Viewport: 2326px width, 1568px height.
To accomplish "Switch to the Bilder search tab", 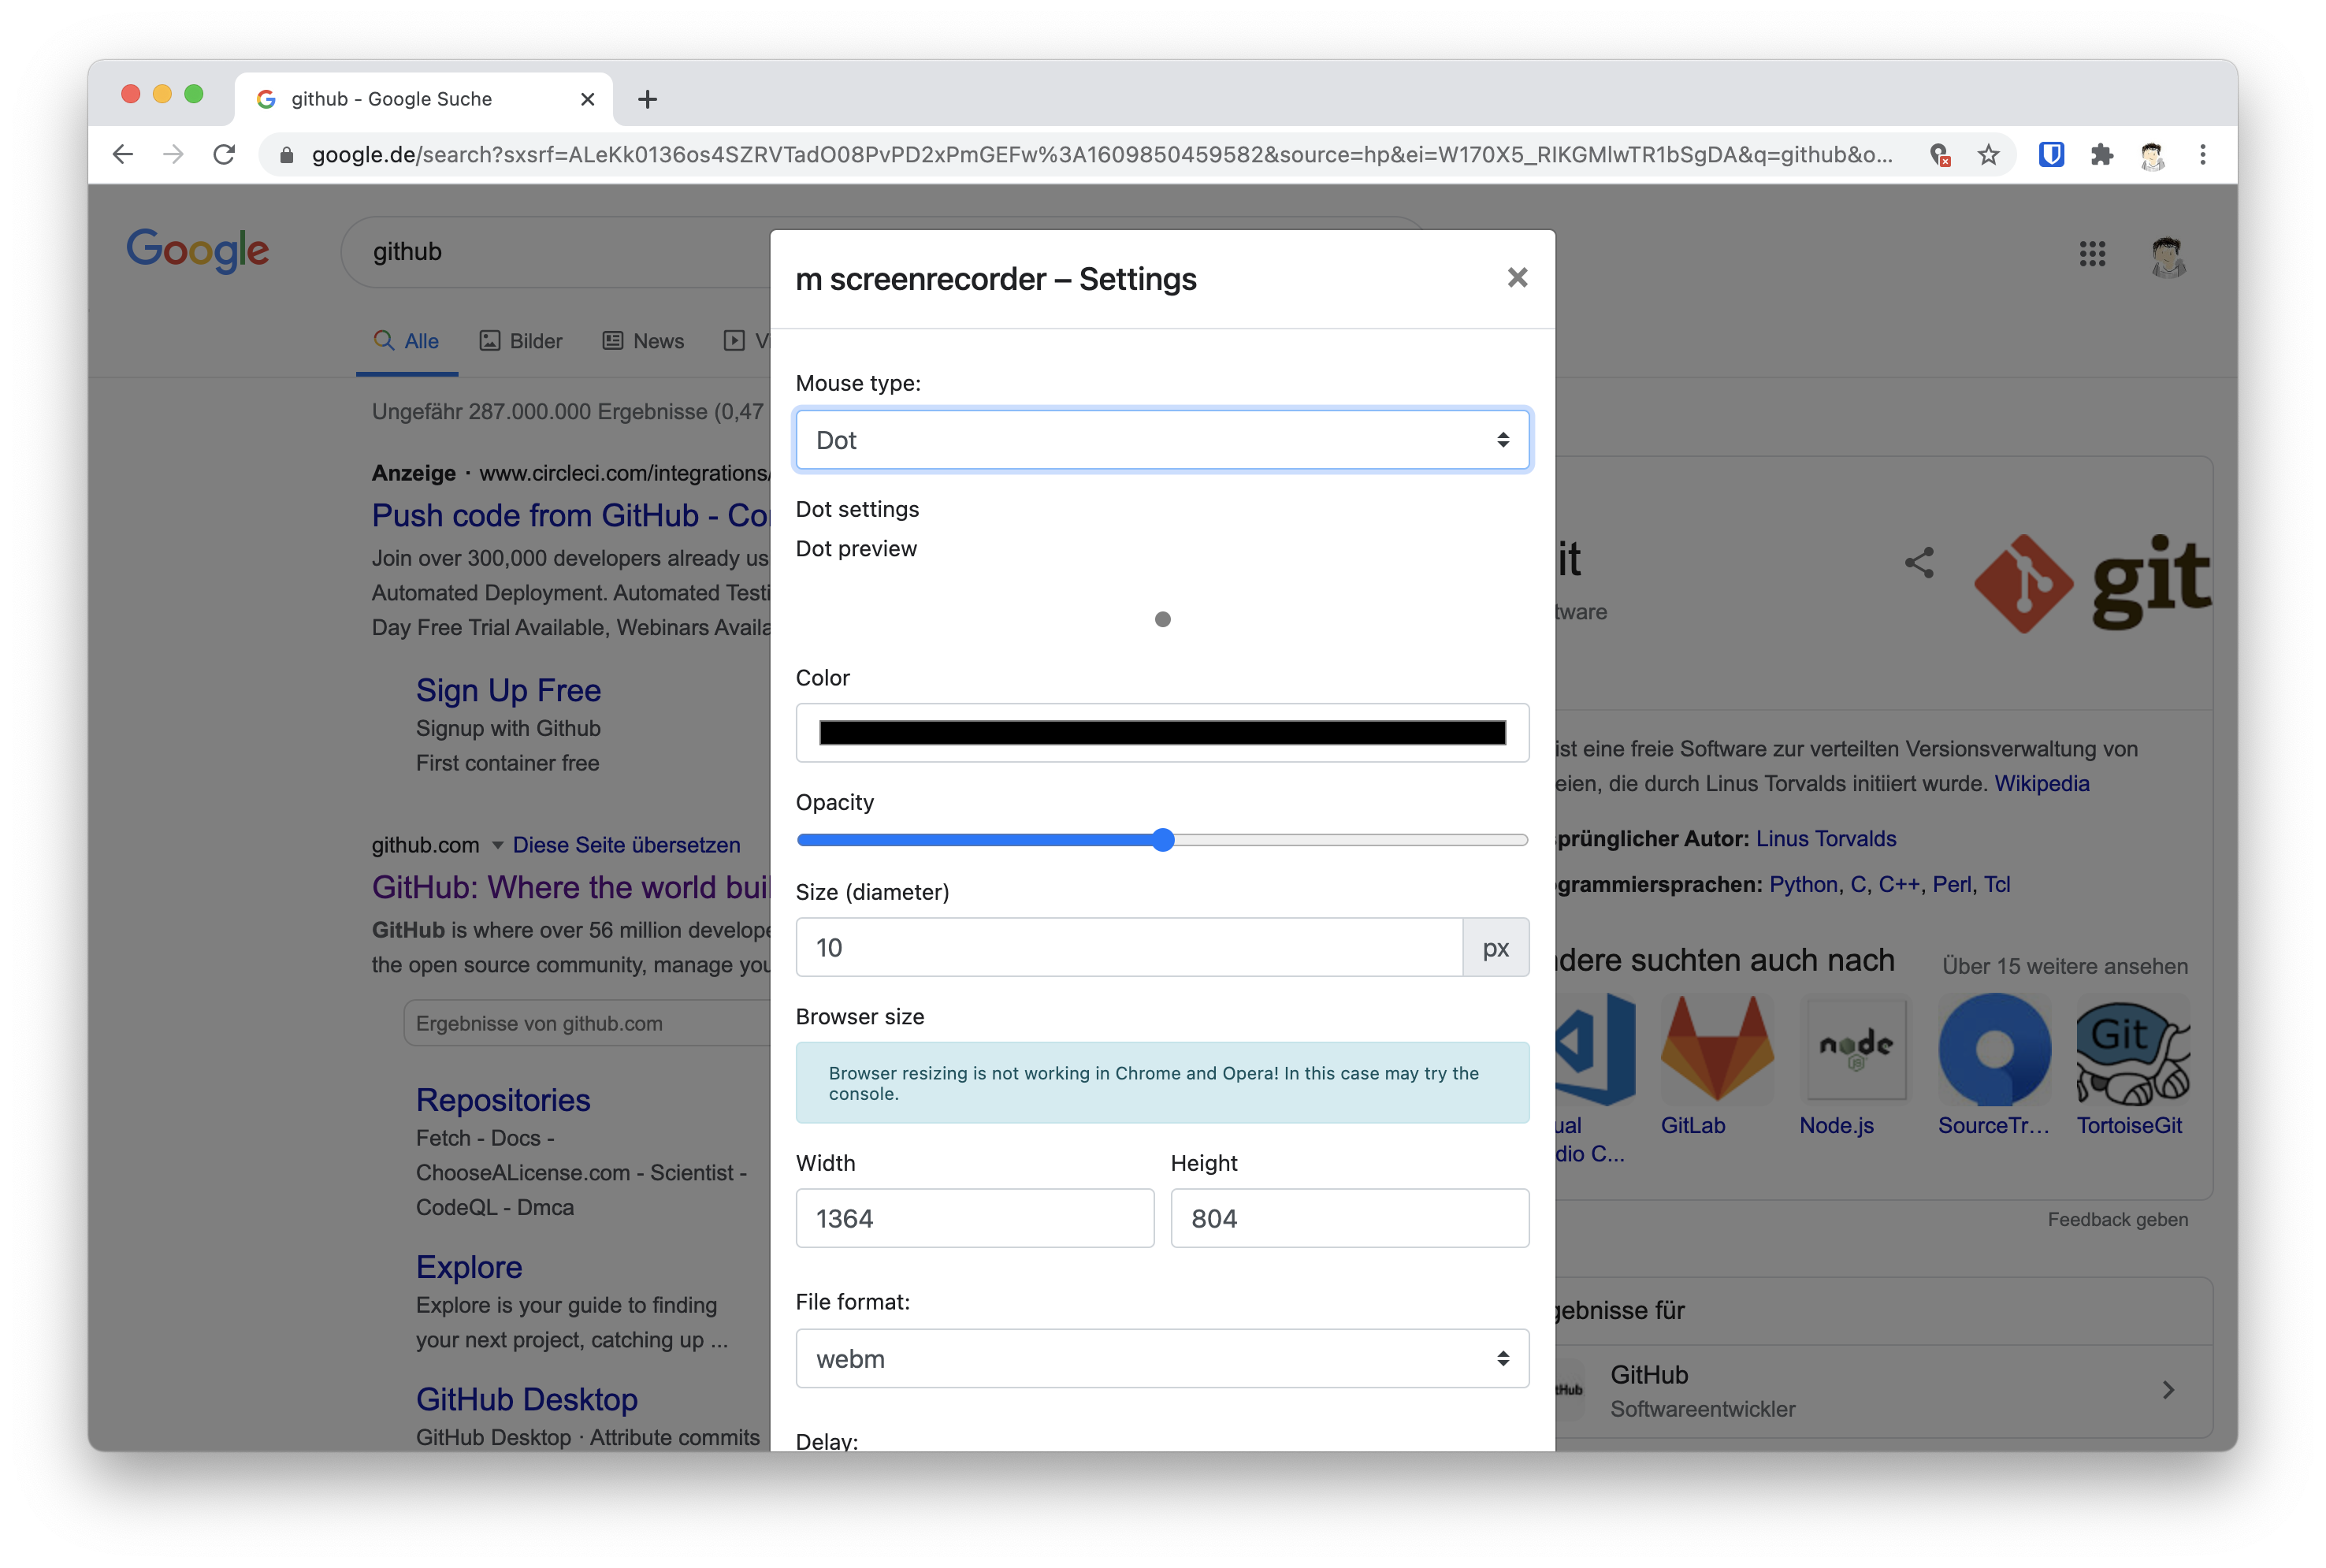I will (521, 341).
